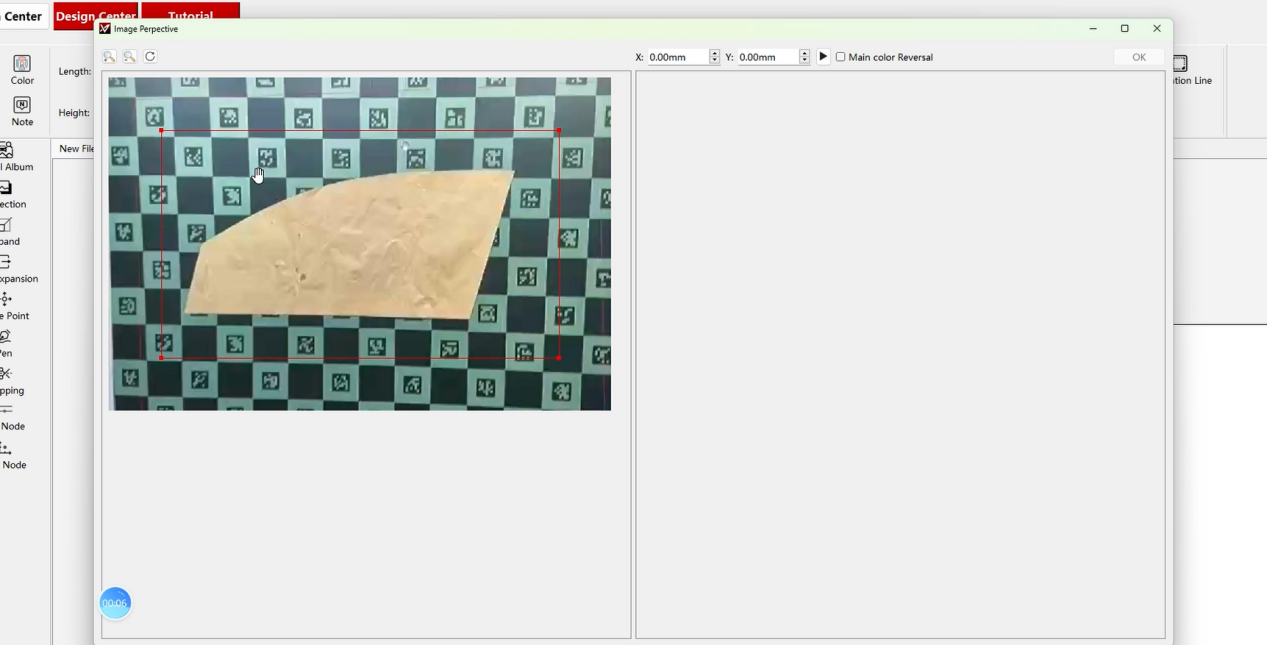Select the Pen tool in sidebar
Viewport: 1267px width, 645px height.
pyautogui.click(x=6, y=341)
